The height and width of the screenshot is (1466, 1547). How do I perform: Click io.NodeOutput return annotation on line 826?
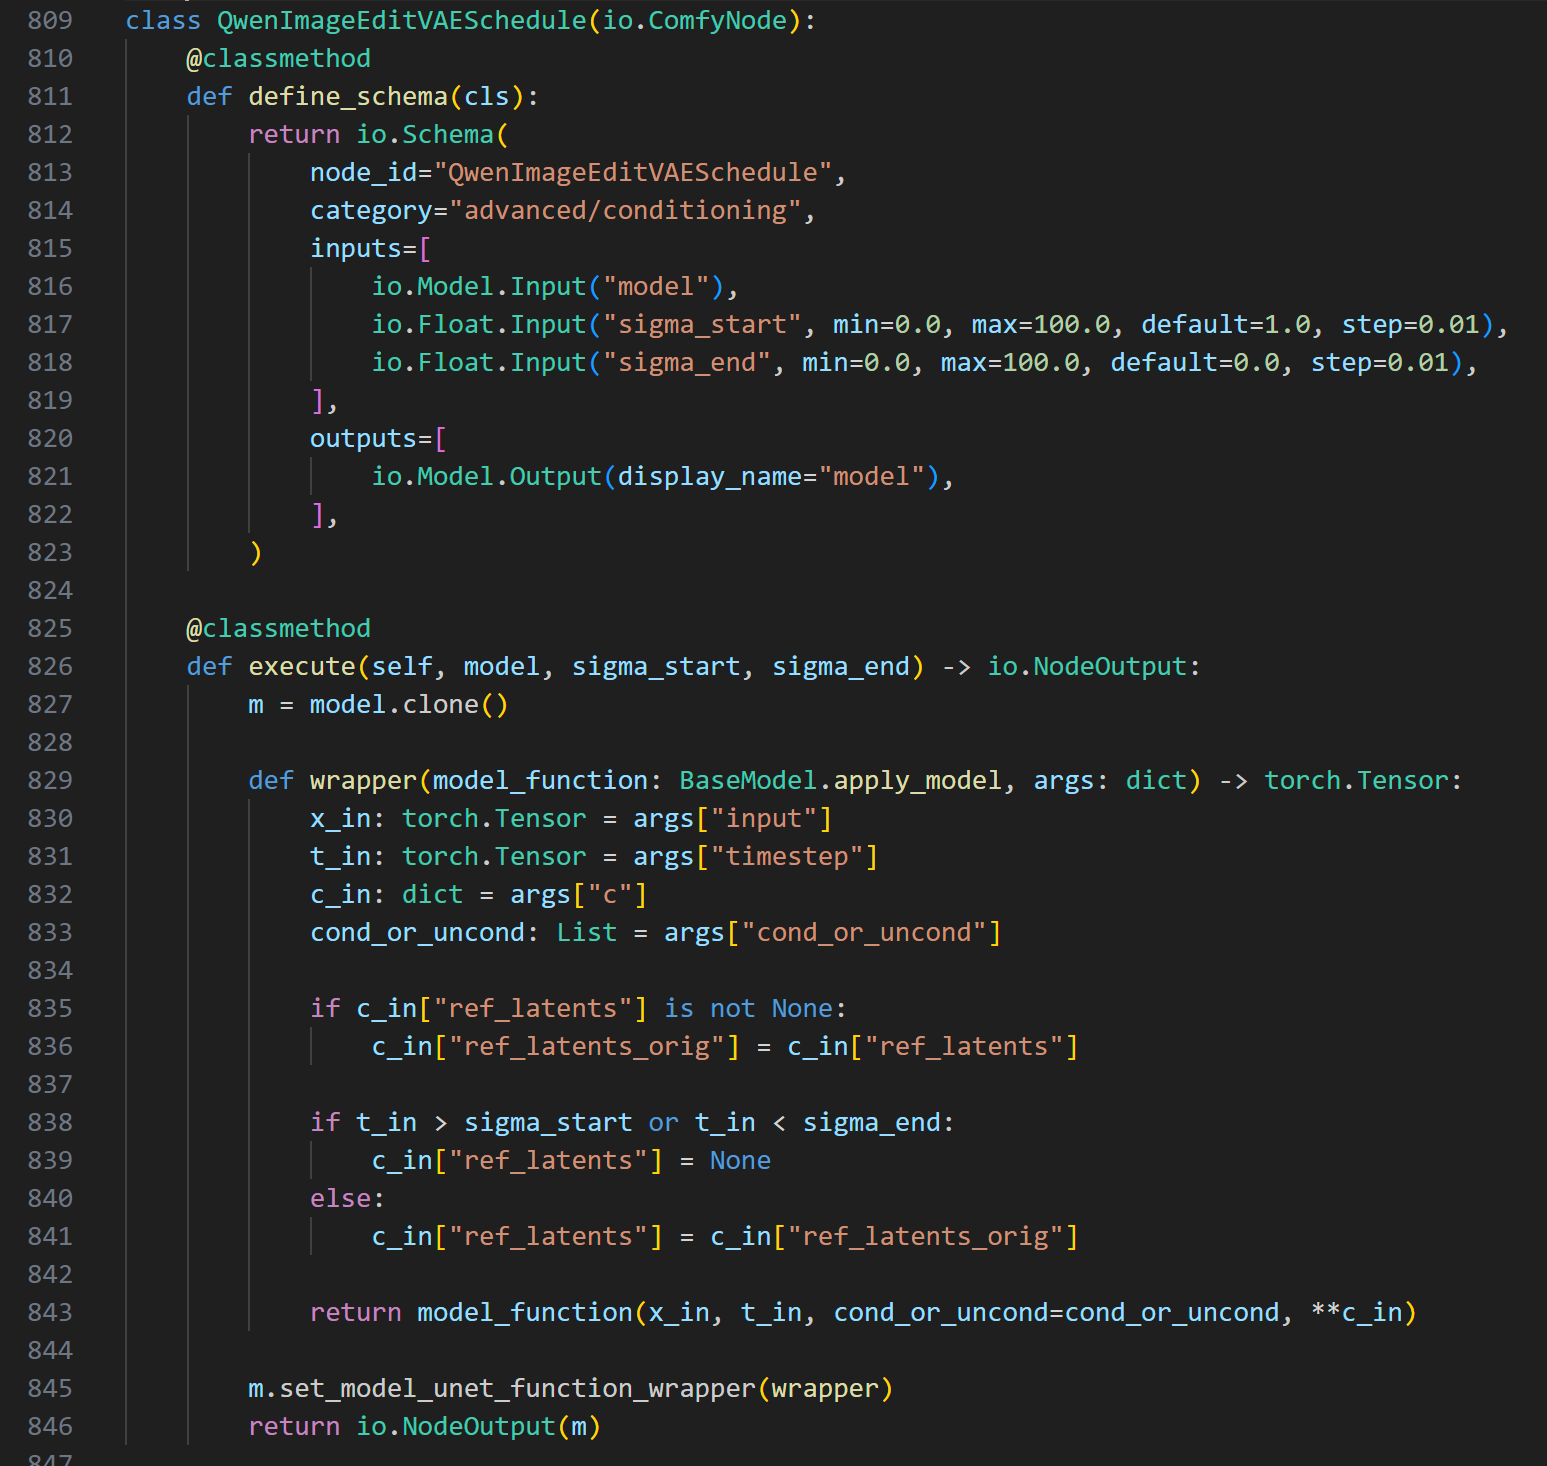1087,666
